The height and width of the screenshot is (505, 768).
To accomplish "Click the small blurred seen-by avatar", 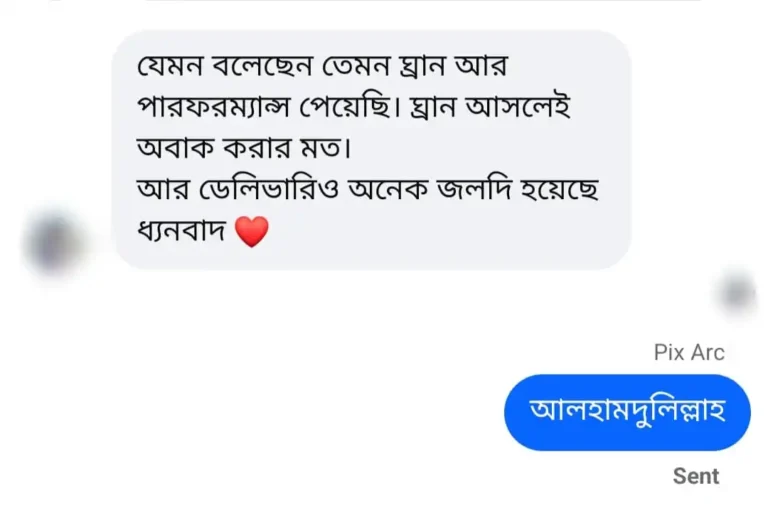I will coord(737,293).
